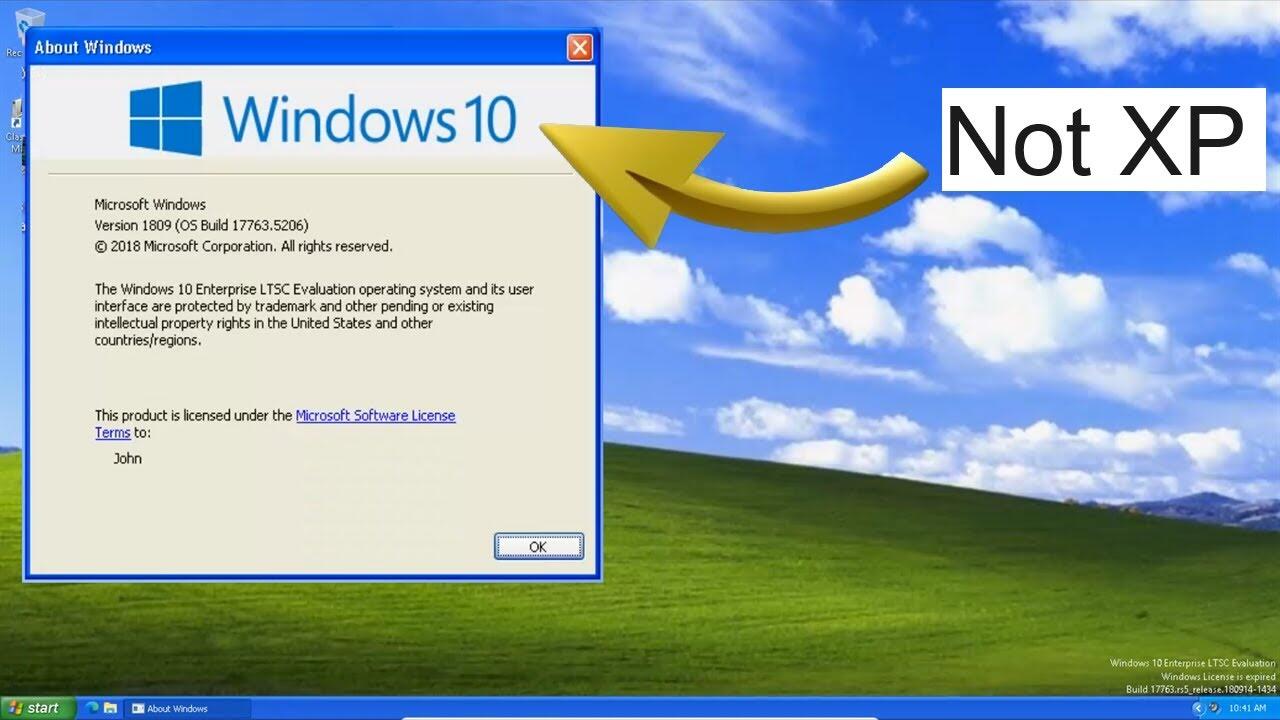Click the system tray notification icon

[1213, 708]
